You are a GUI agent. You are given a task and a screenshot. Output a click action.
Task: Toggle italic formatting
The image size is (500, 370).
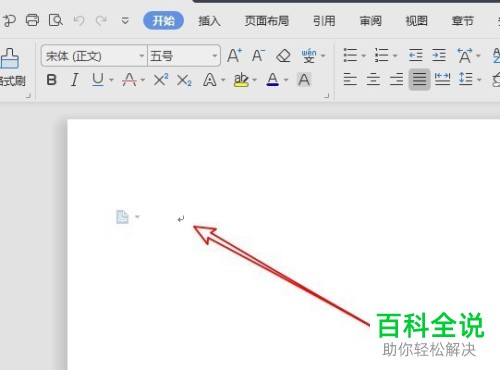tap(75, 80)
